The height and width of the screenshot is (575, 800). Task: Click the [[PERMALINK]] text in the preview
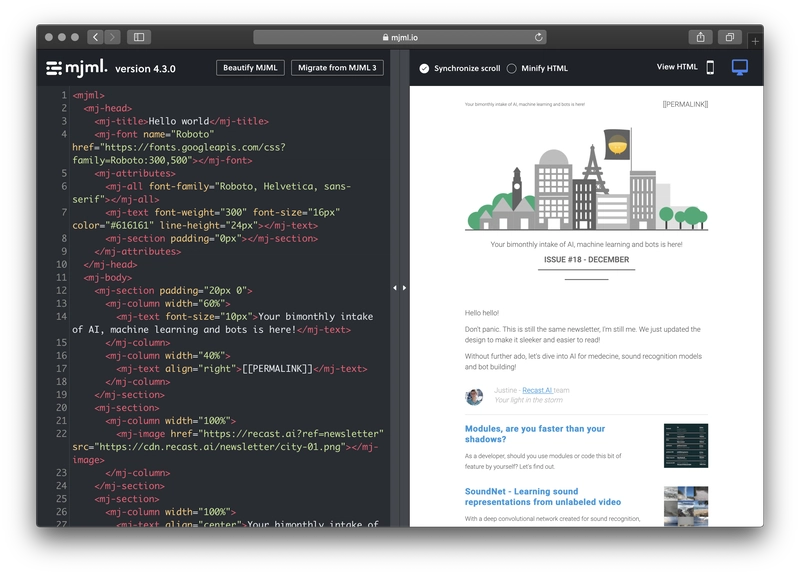pos(685,104)
